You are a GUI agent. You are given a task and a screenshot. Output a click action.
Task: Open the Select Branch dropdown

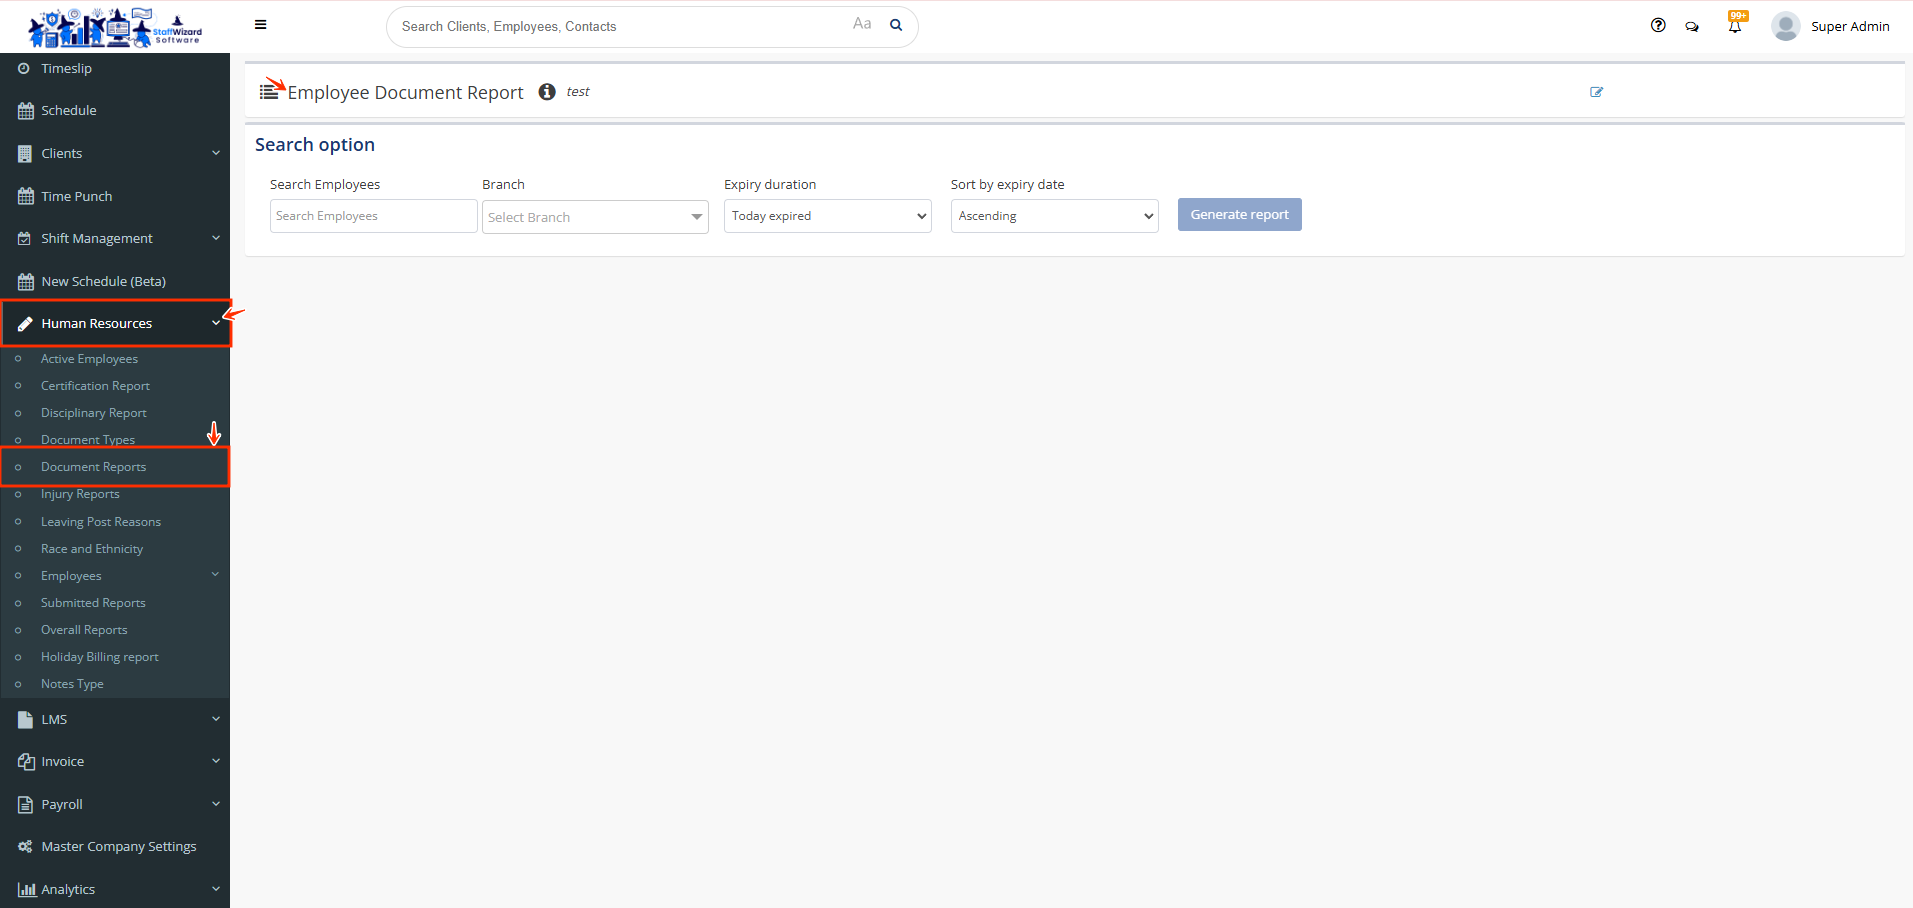point(595,217)
